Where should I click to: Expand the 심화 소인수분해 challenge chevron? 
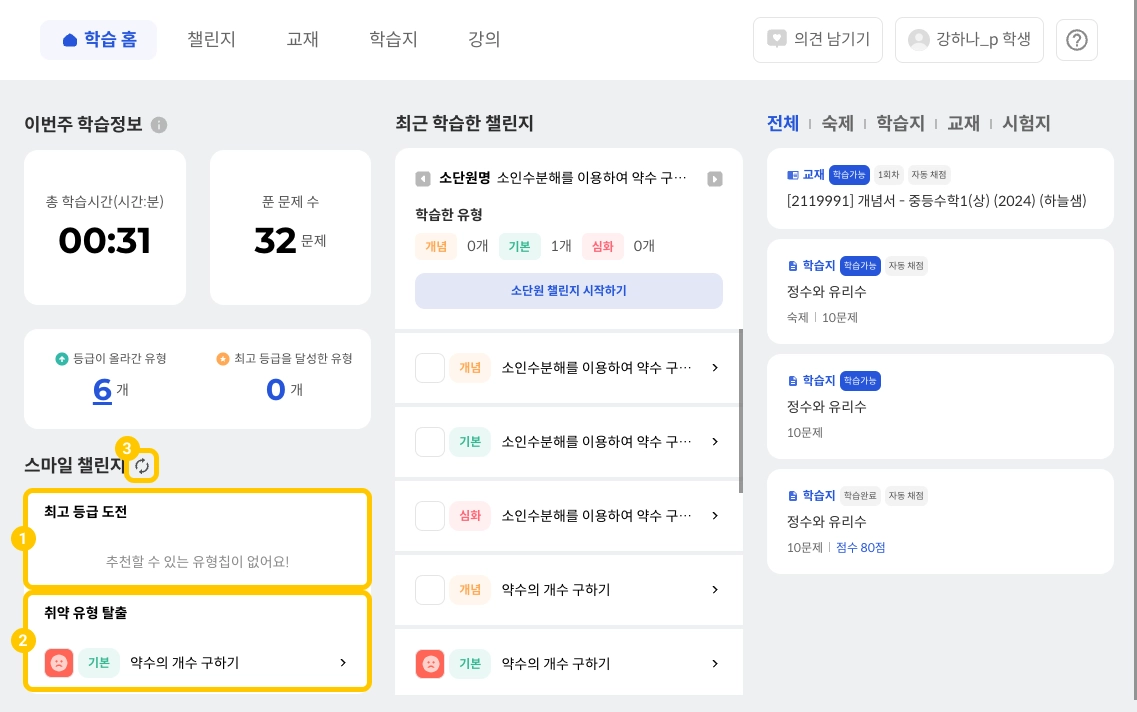point(715,516)
